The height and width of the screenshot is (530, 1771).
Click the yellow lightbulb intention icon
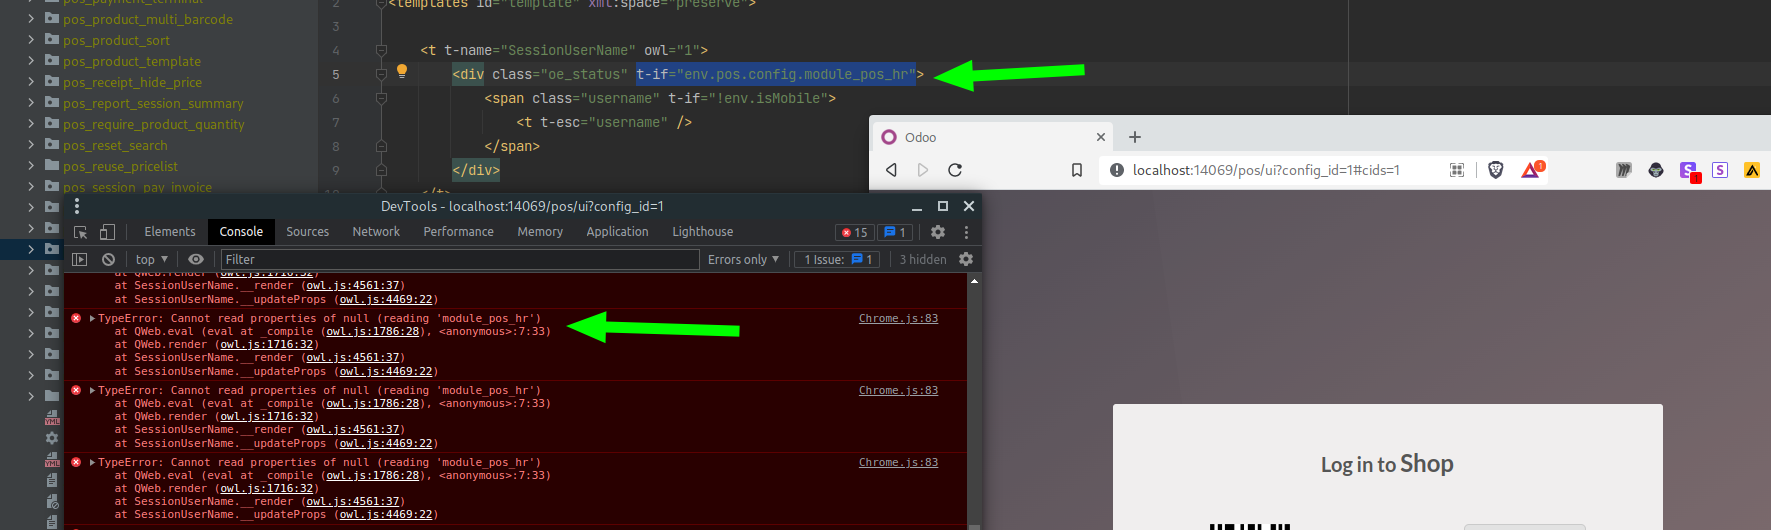click(x=402, y=71)
